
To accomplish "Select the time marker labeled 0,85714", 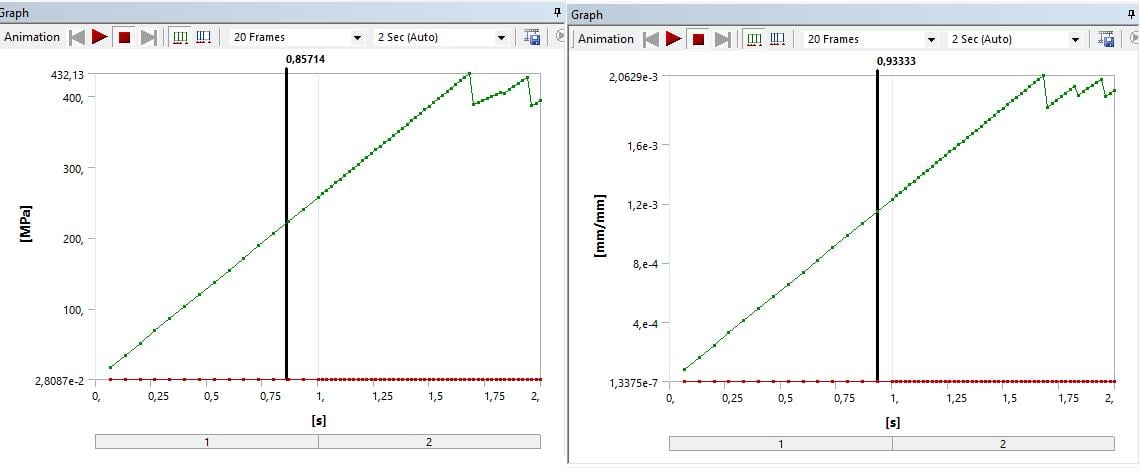I will click(x=286, y=224).
